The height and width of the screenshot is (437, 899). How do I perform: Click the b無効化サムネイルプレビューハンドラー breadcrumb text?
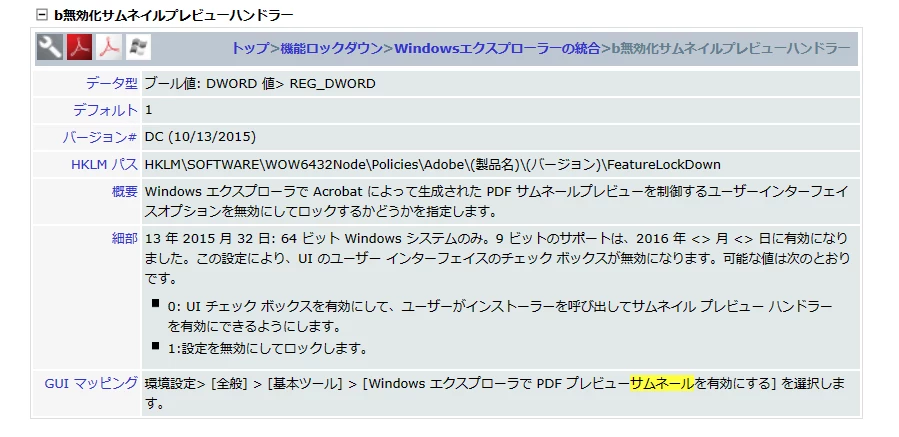pyautogui.click(x=731, y=48)
